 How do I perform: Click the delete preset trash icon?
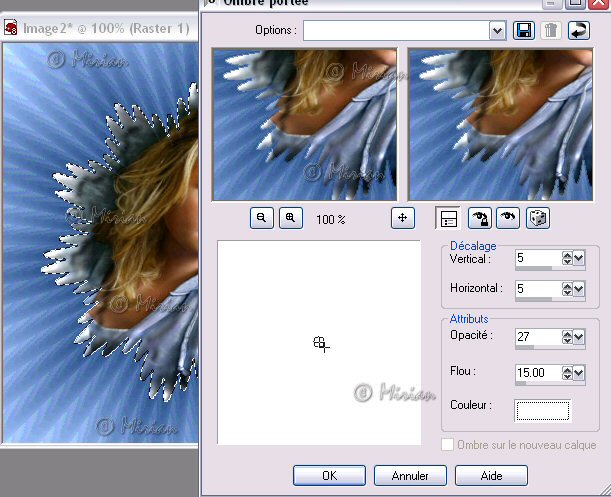click(x=551, y=30)
